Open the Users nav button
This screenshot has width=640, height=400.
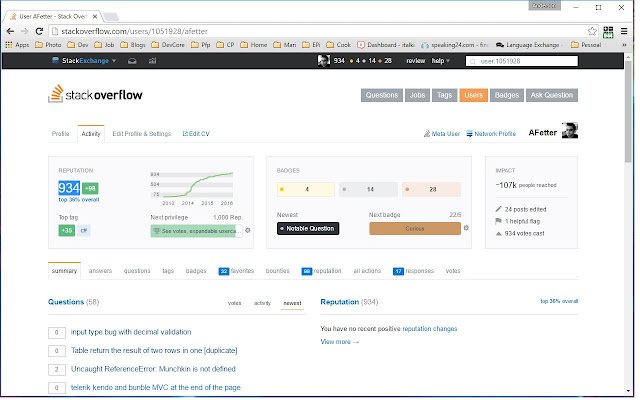tap(473, 95)
